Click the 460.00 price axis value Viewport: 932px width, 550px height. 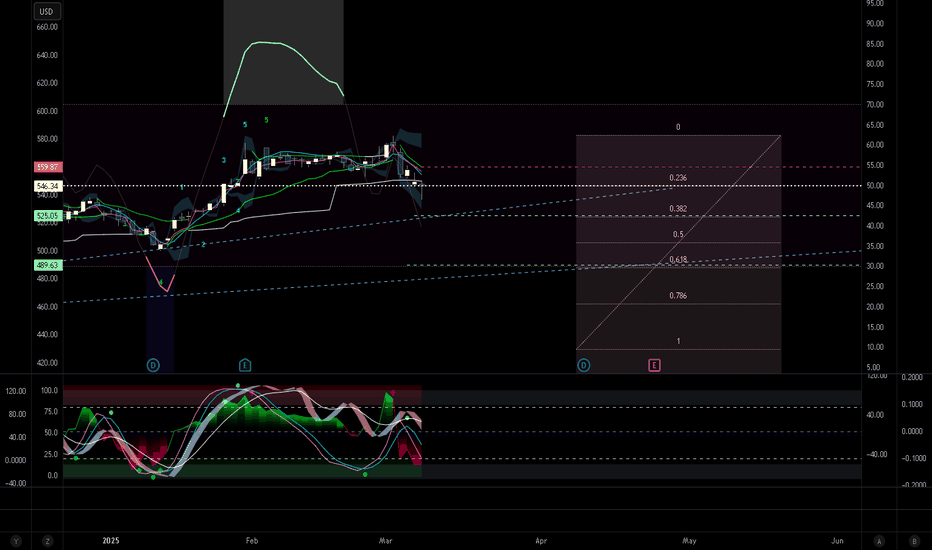pyautogui.click(x=47, y=306)
